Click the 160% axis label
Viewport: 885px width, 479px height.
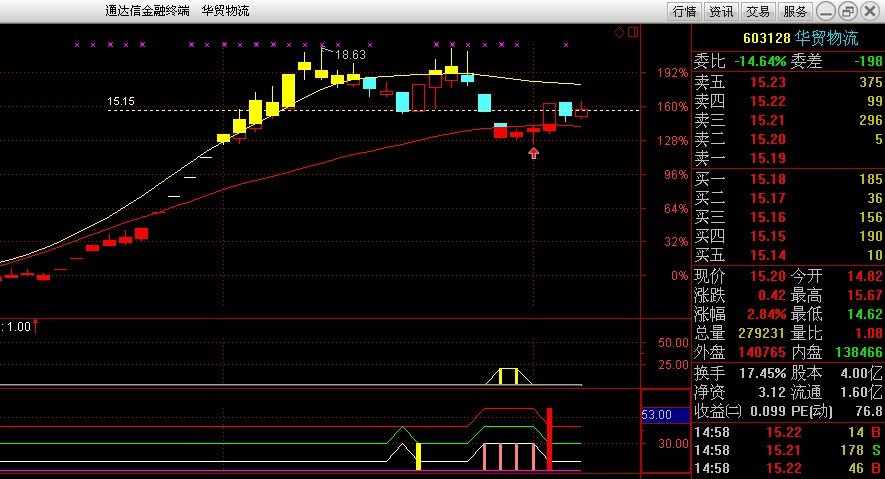click(x=672, y=107)
